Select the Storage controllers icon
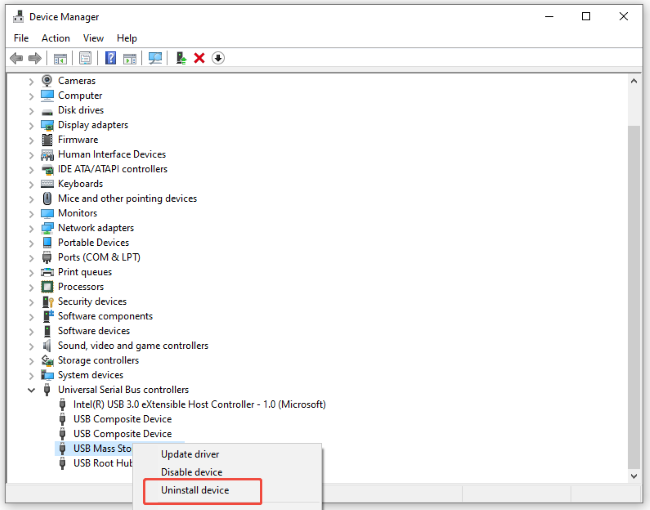650x510 pixels. tap(47, 360)
